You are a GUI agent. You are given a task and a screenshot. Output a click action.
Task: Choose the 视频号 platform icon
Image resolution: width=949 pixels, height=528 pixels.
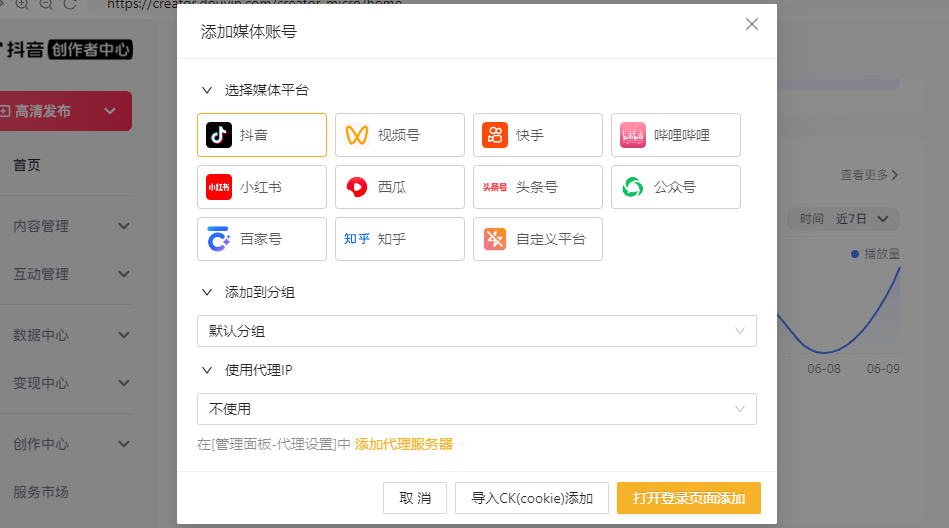357,135
